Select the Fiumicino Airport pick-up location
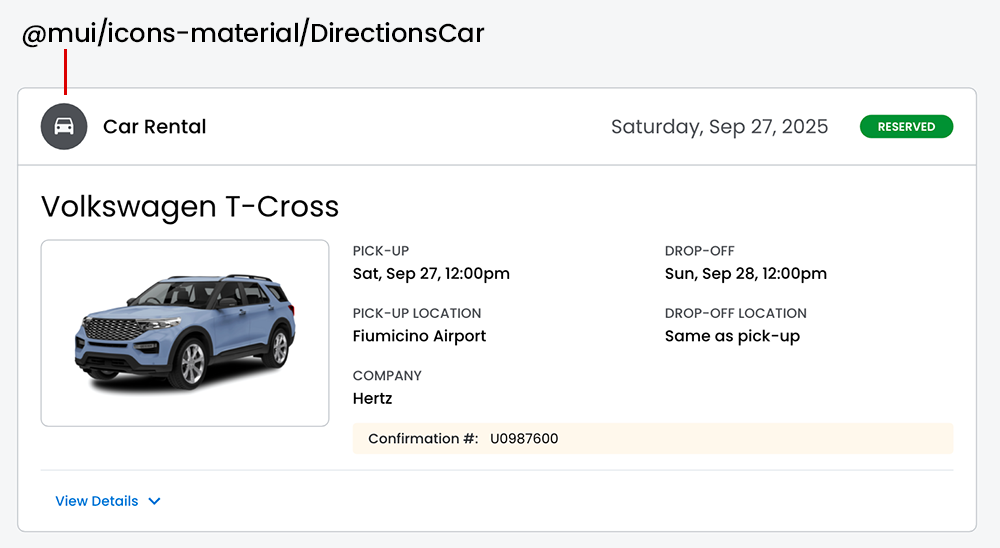The height and width of the screenshot is (548, 1000). pyautogui.click(x=419, y=336)
